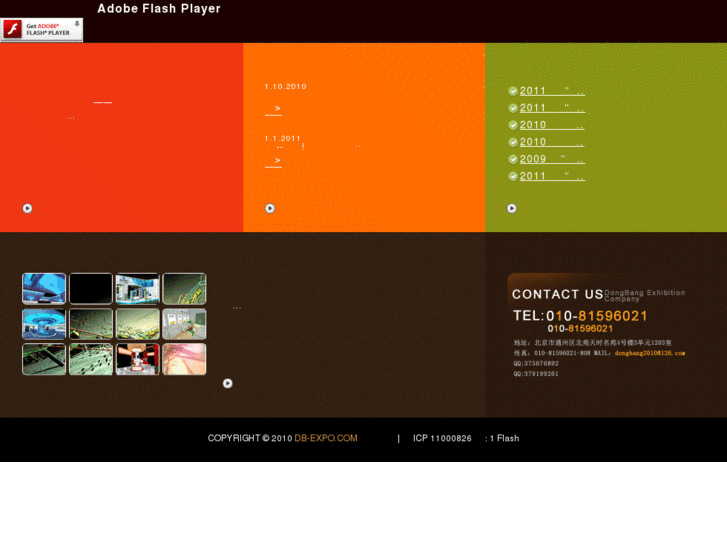Click the round arrow icon beside the thumbnail gallery
Image resolution: width=727 pixels, height=545 pixels.
tap(228, 383)
